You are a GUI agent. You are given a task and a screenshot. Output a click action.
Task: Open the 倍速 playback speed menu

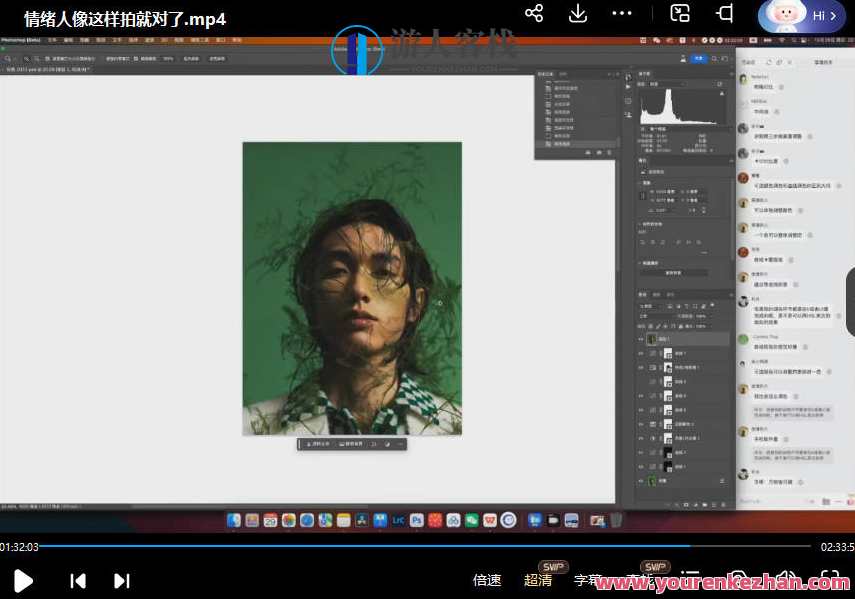(x=487, y=580)
